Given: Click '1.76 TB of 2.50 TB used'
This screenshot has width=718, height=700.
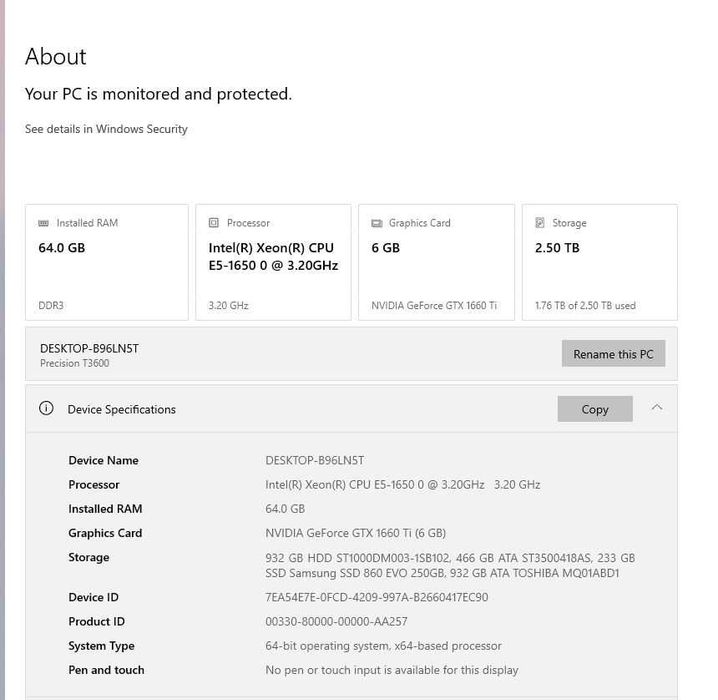Looking at the screenshot, I should pos(585,305).
